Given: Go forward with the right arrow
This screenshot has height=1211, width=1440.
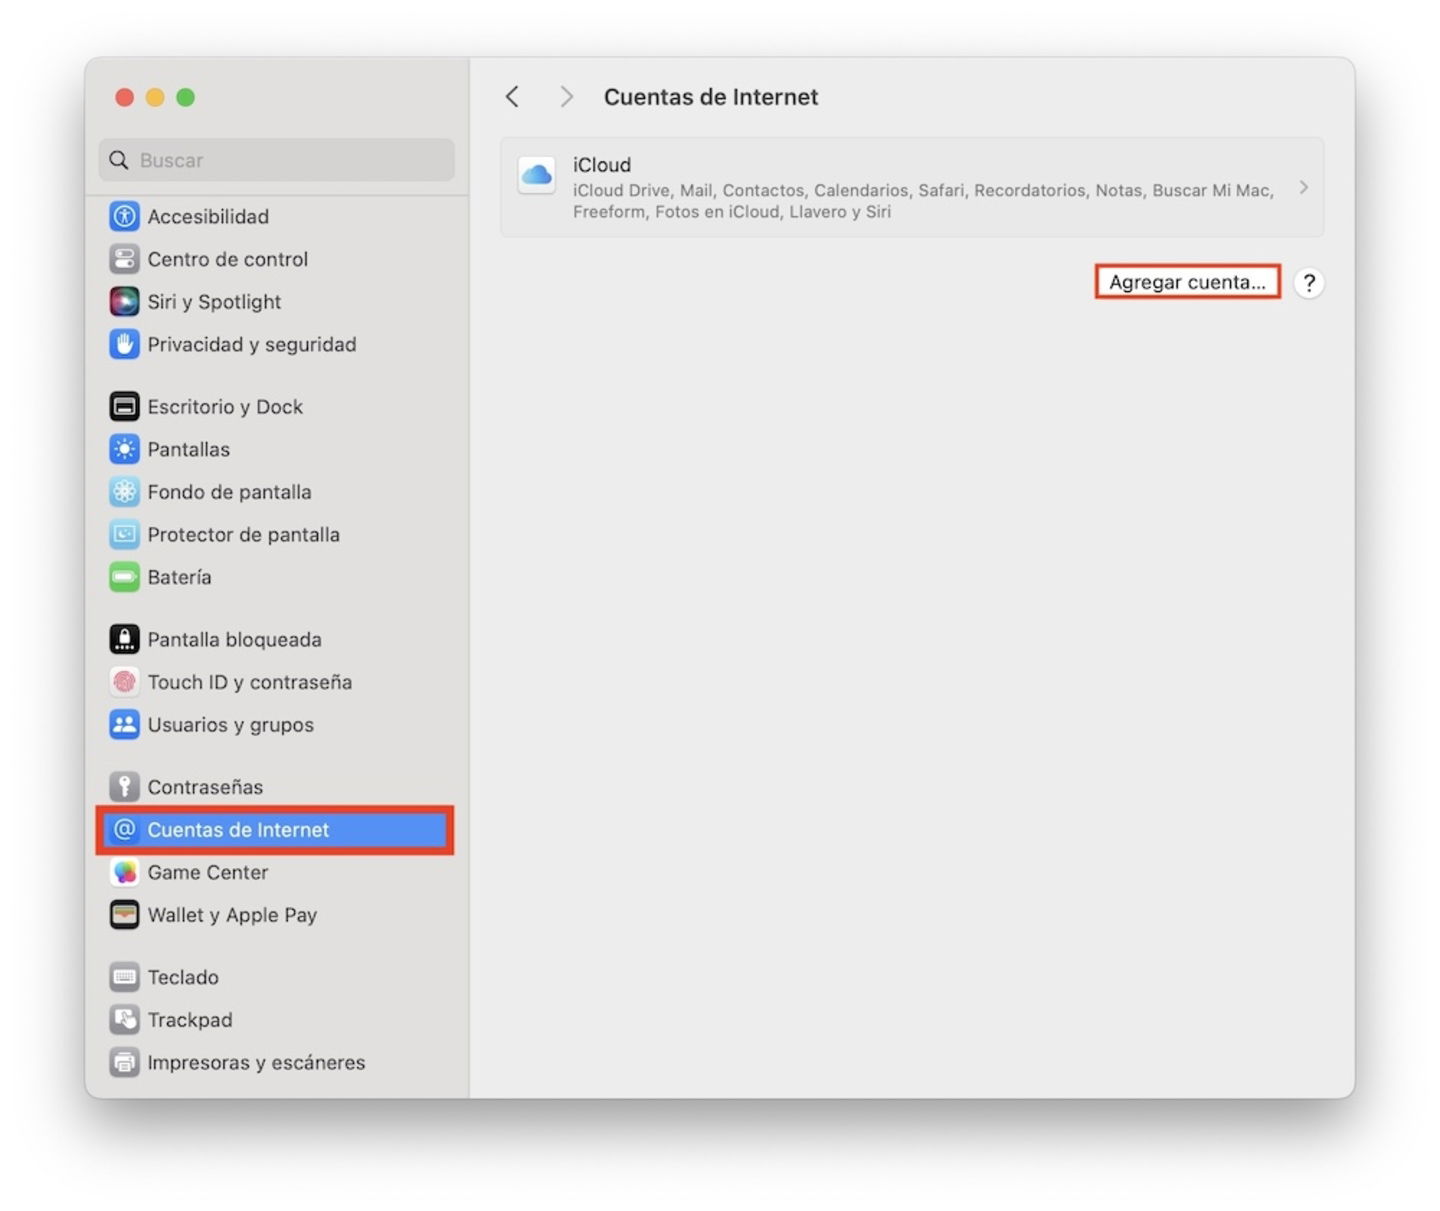Looking at the screenshot, I should pyautogui.click(x=566, y=97).
